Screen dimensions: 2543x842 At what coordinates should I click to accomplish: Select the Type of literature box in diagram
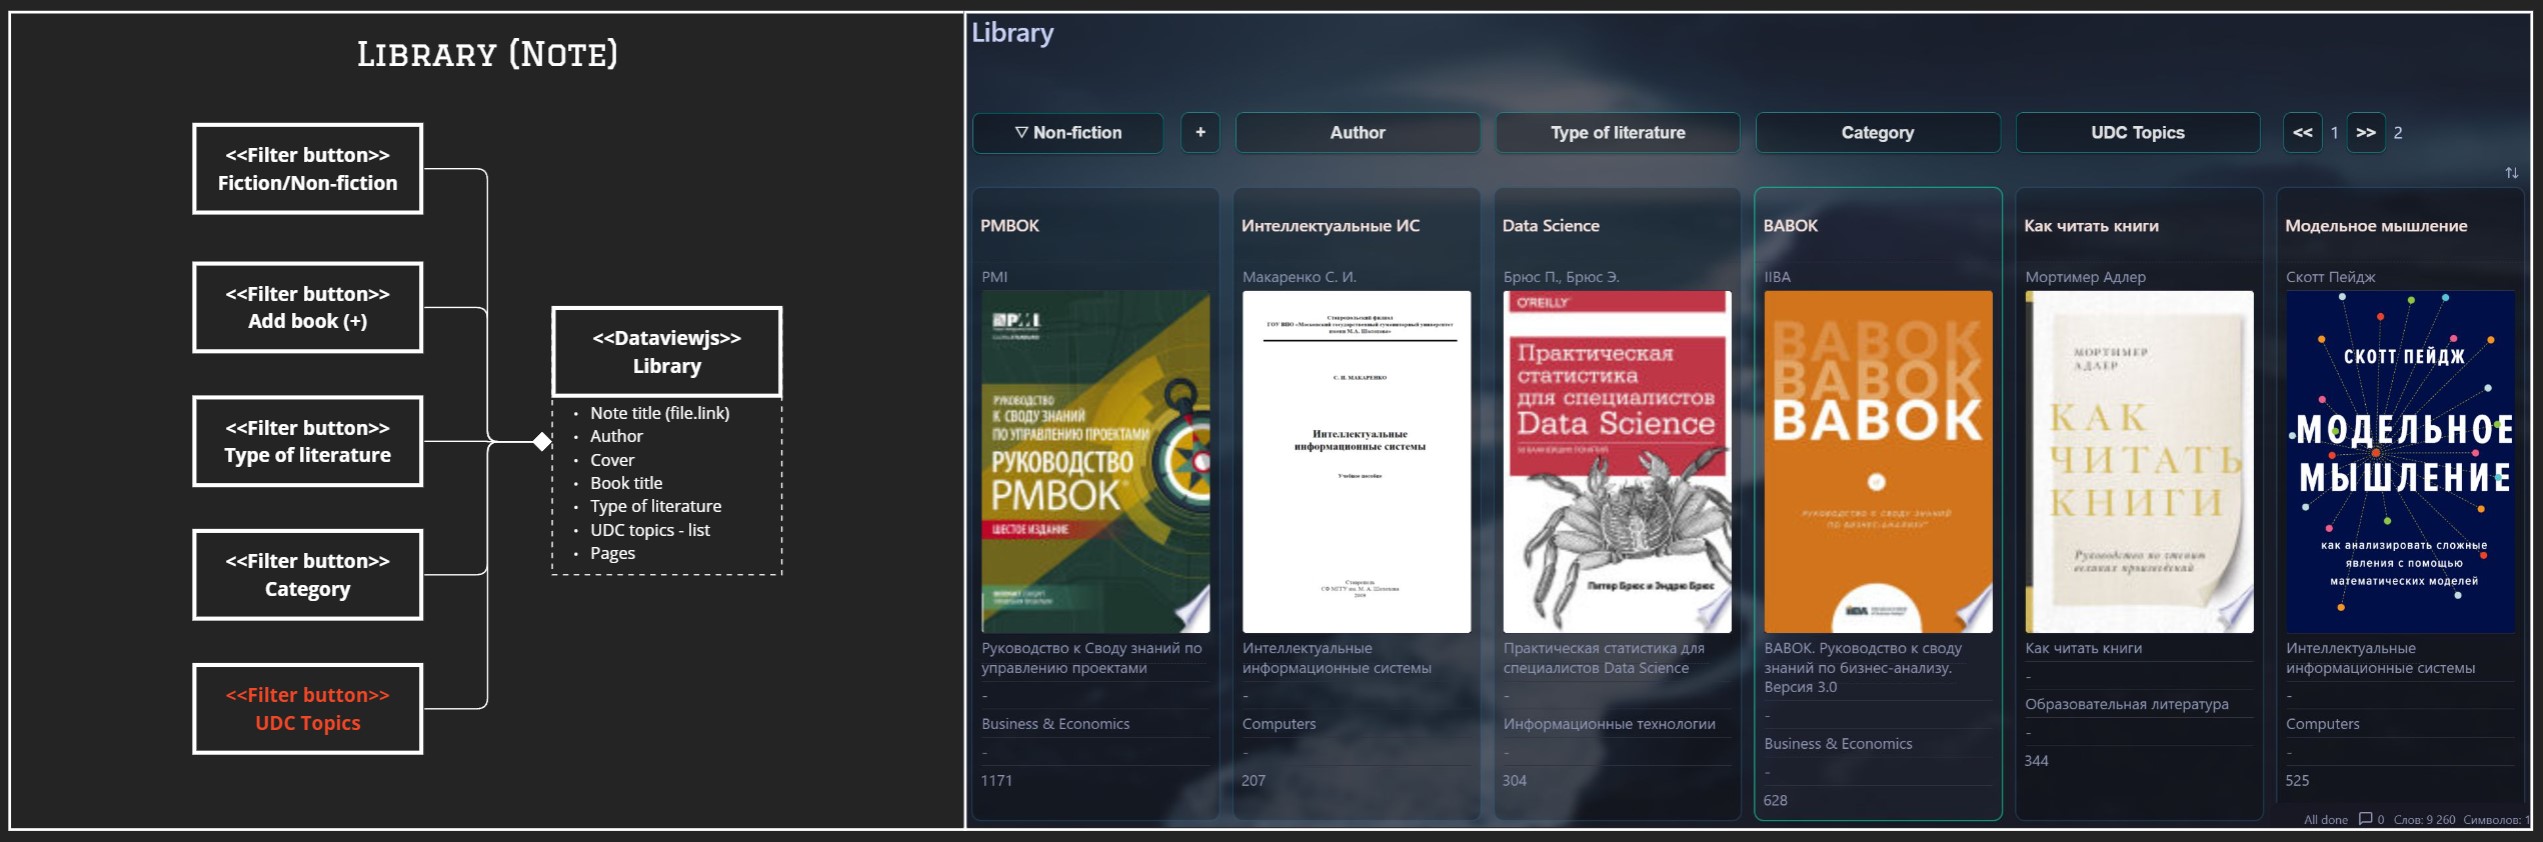click(308, 441)
